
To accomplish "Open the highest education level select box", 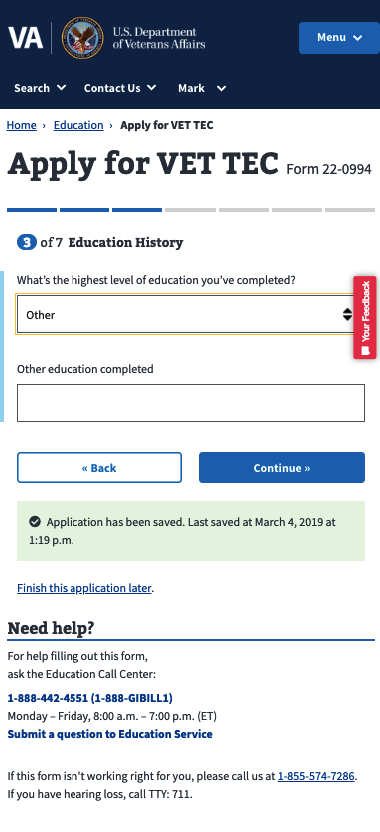I will pyautogui.click(x=185, y=315).
